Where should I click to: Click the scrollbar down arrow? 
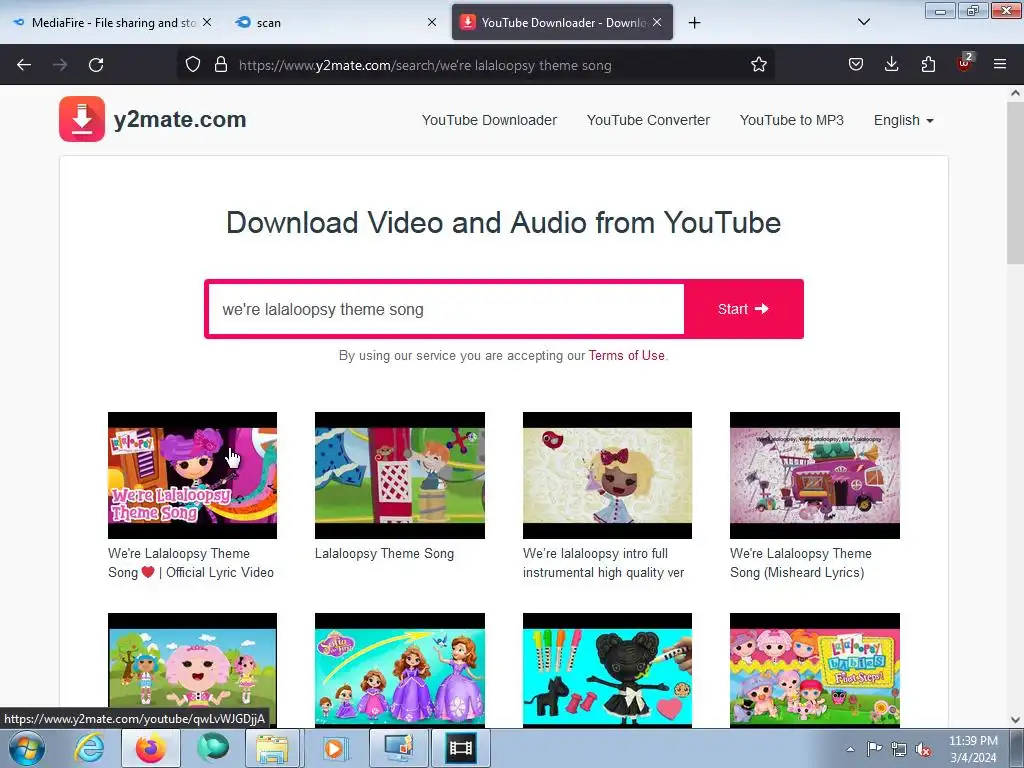[1015, 720]
